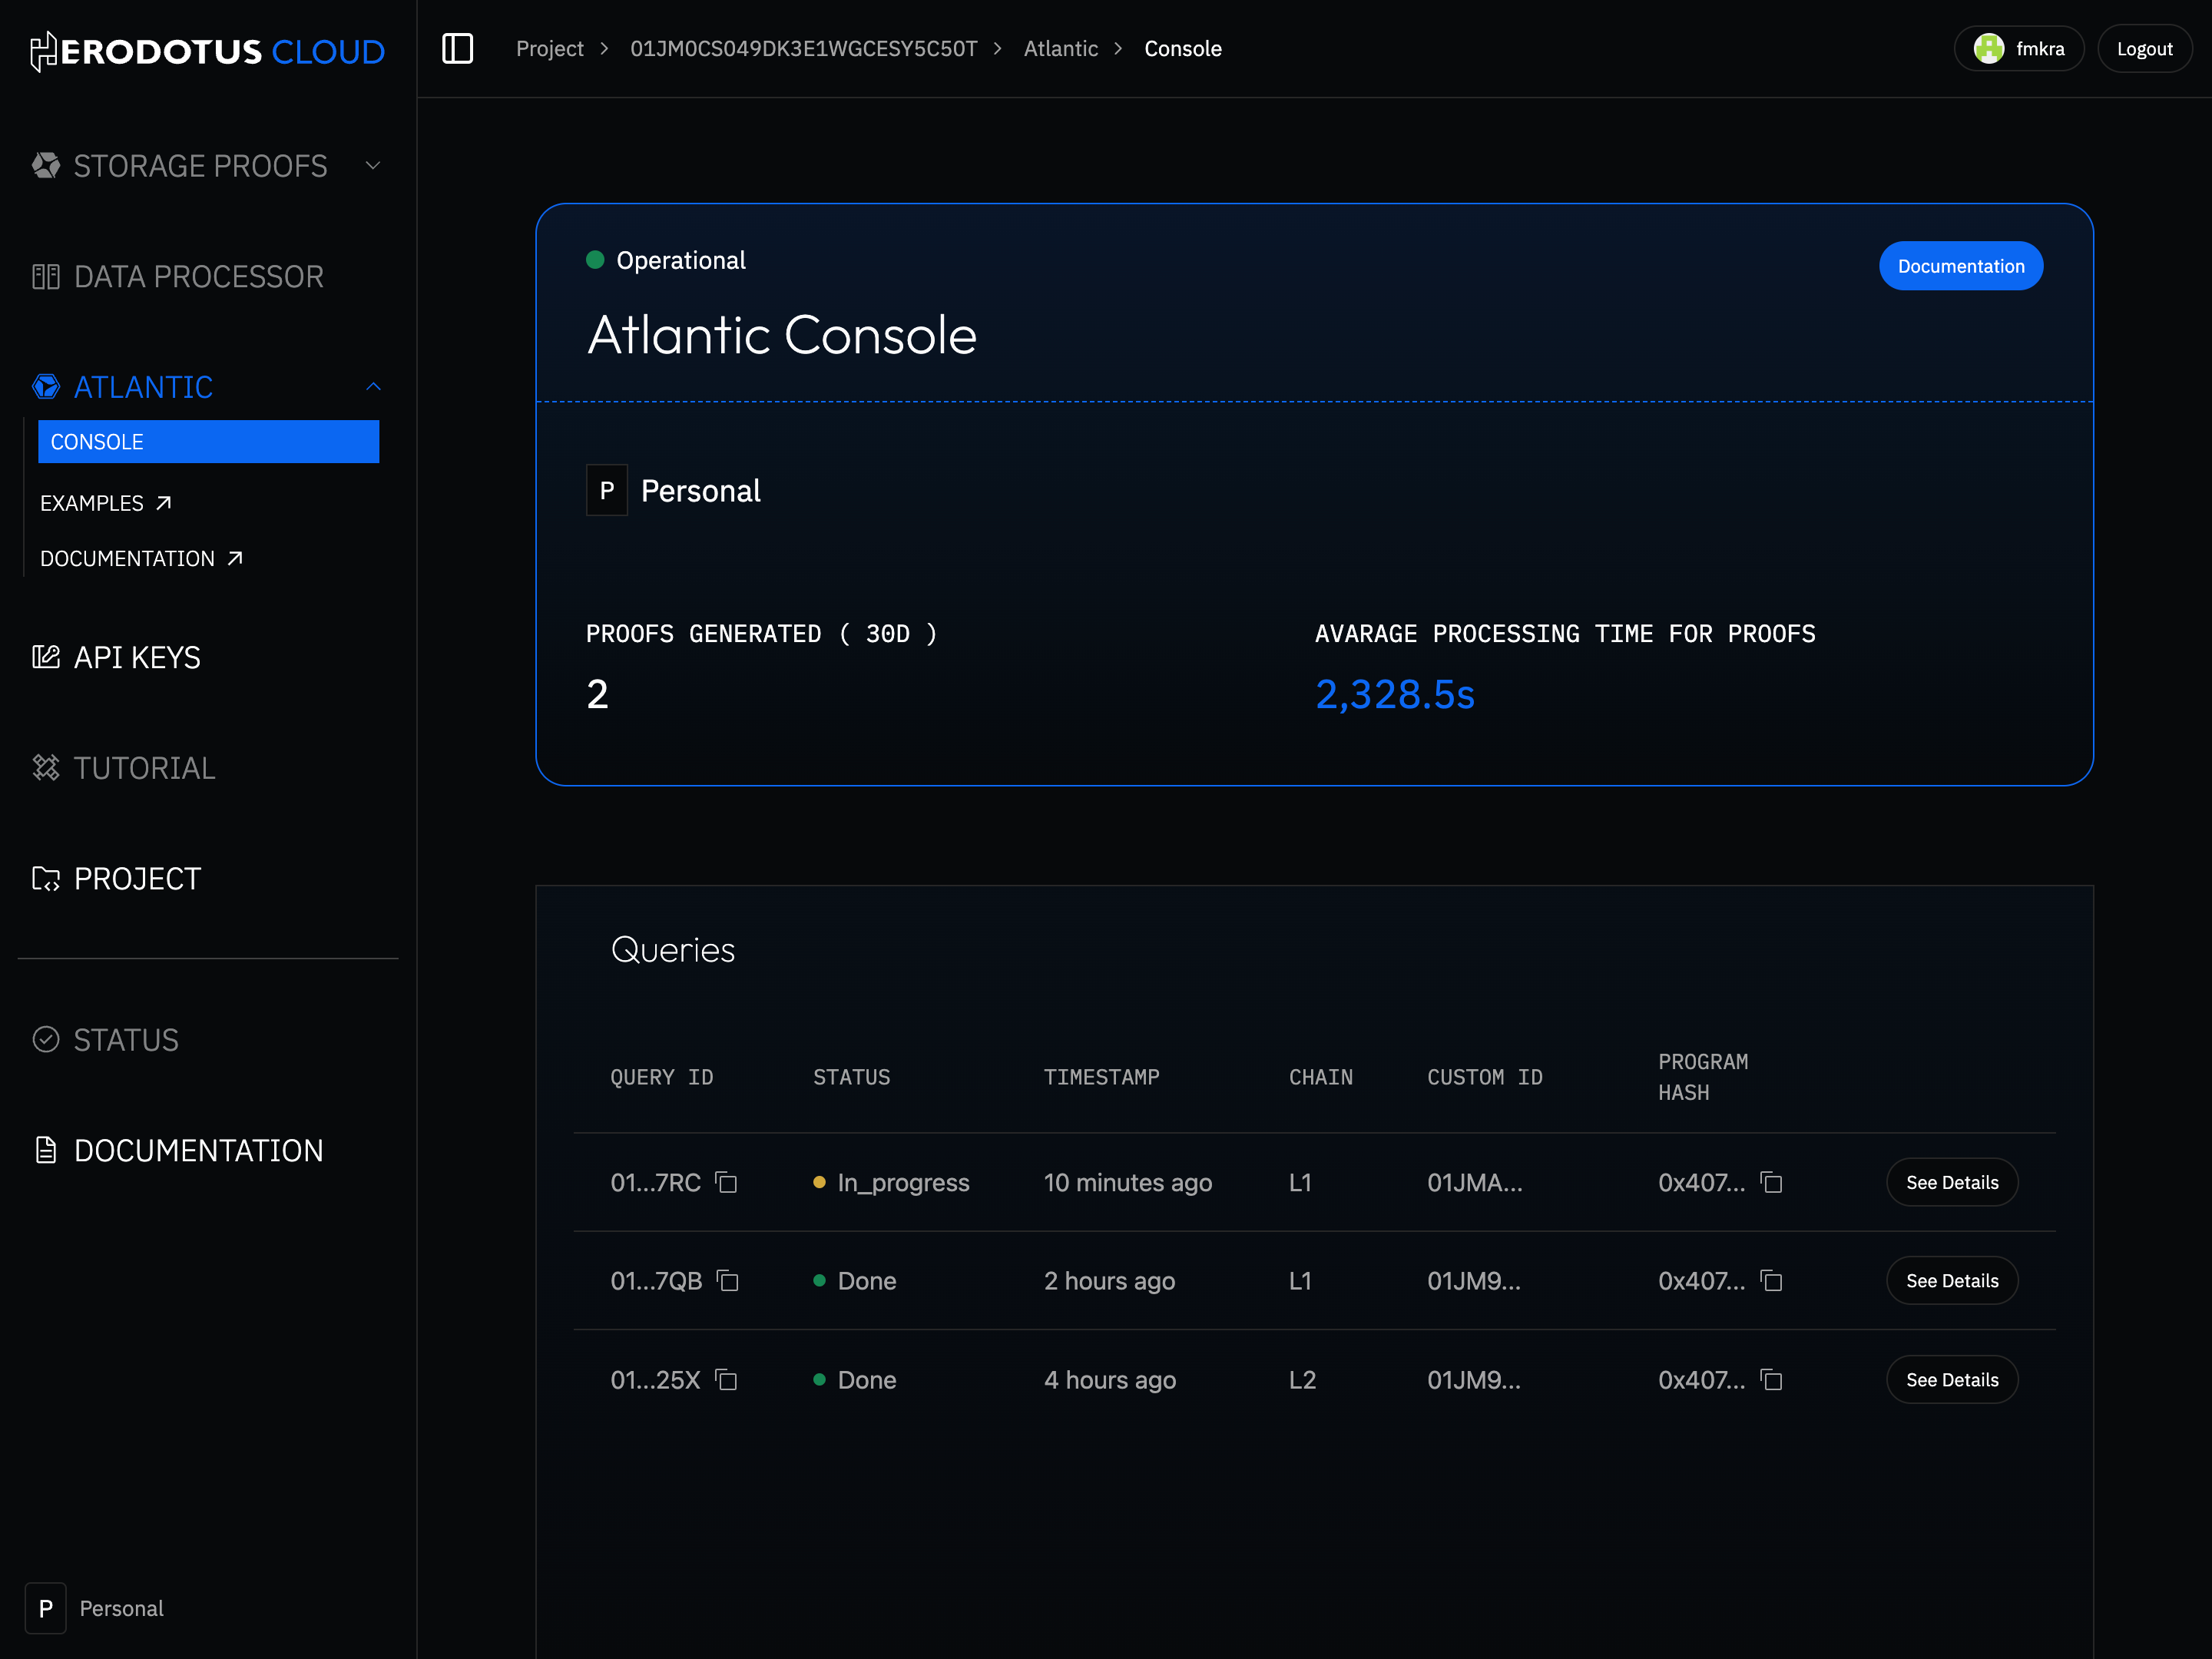This screenshot has width=2212, height=1659.
Task: Click the Console breadcrumb
Action: pos(1183,48)
